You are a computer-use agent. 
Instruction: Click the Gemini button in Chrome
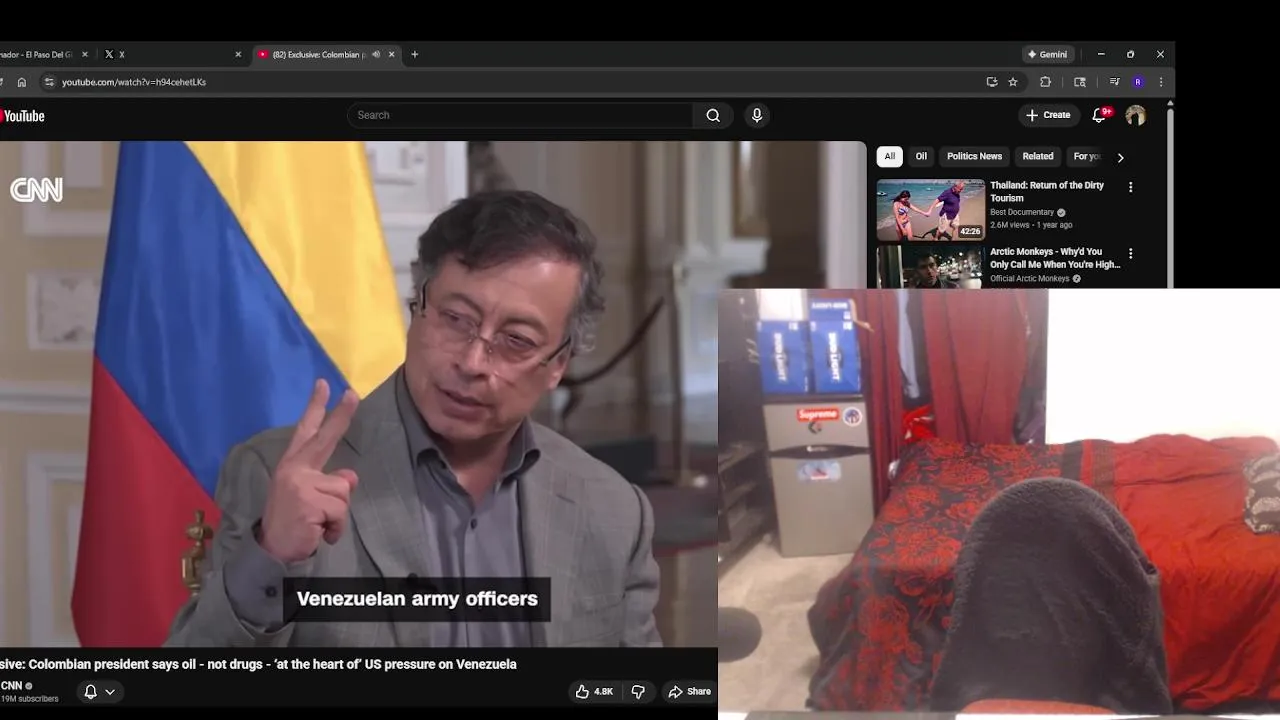coord(1048,54)
